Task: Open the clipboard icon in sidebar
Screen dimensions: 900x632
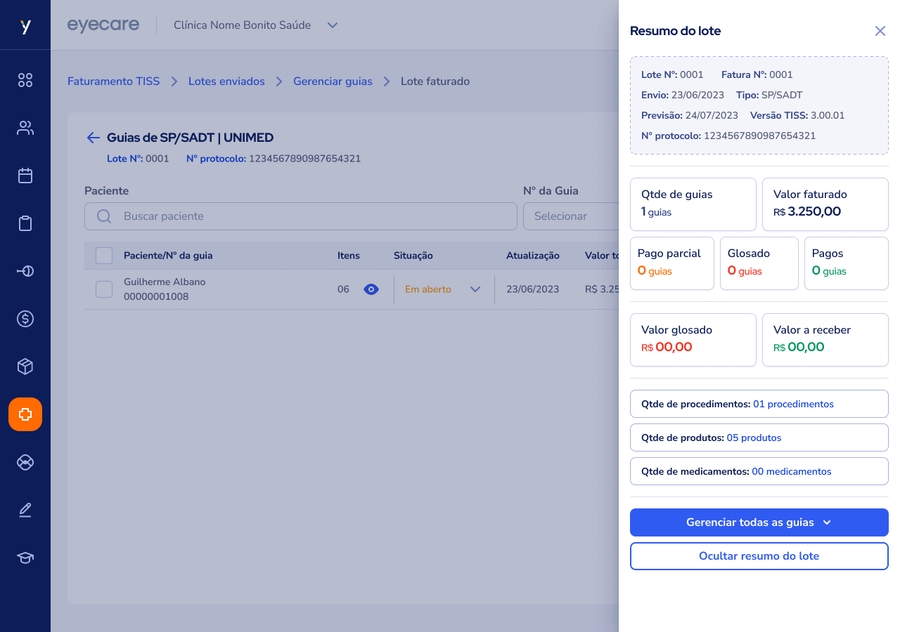Action: [x=25, y=223]
